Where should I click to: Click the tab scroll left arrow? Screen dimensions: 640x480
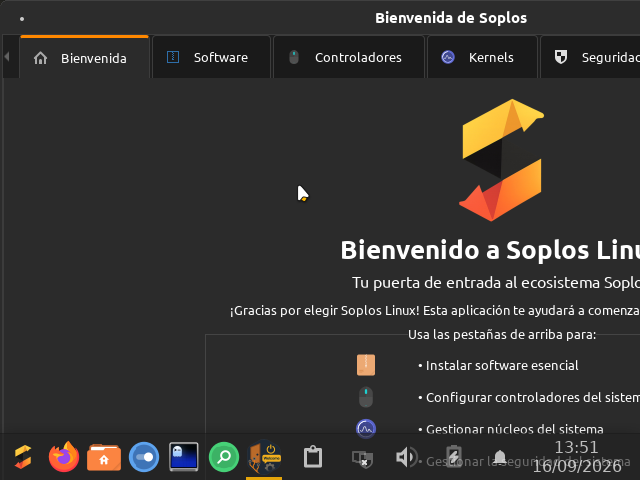[x=7, y=57]
